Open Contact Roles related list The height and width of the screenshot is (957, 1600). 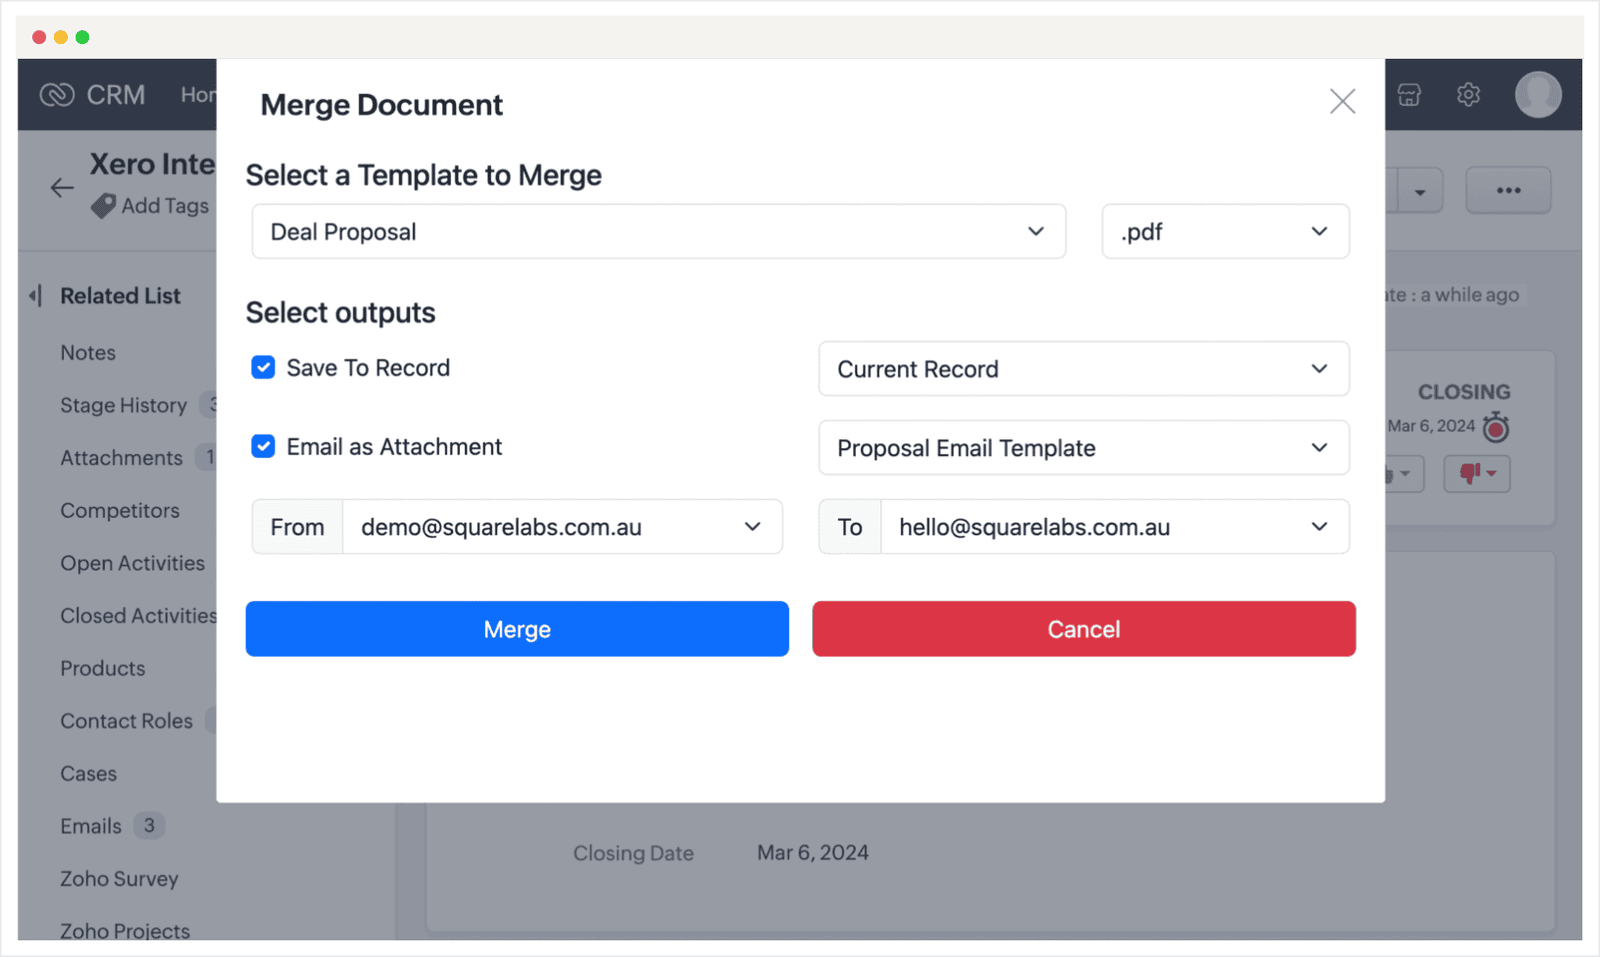click(126, 721)
